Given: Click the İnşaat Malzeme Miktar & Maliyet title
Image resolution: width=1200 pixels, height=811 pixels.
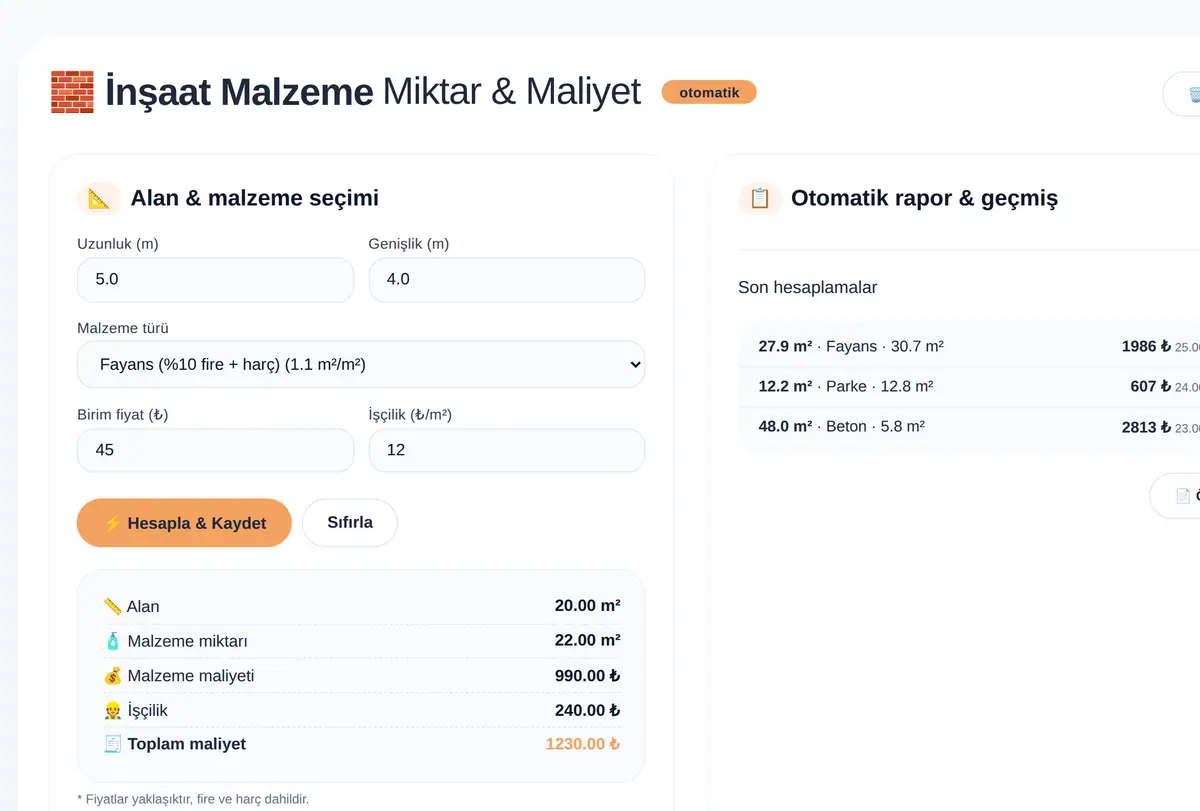Looking at the screenshot, I should pyautogui.click(x=373, y=92).
